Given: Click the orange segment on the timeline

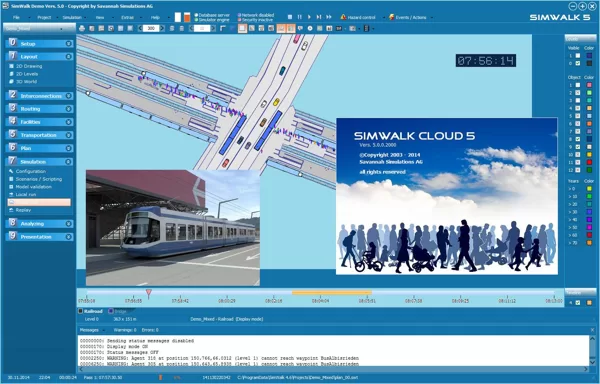Looking at the screenshot, I should [x=331, y=293].
